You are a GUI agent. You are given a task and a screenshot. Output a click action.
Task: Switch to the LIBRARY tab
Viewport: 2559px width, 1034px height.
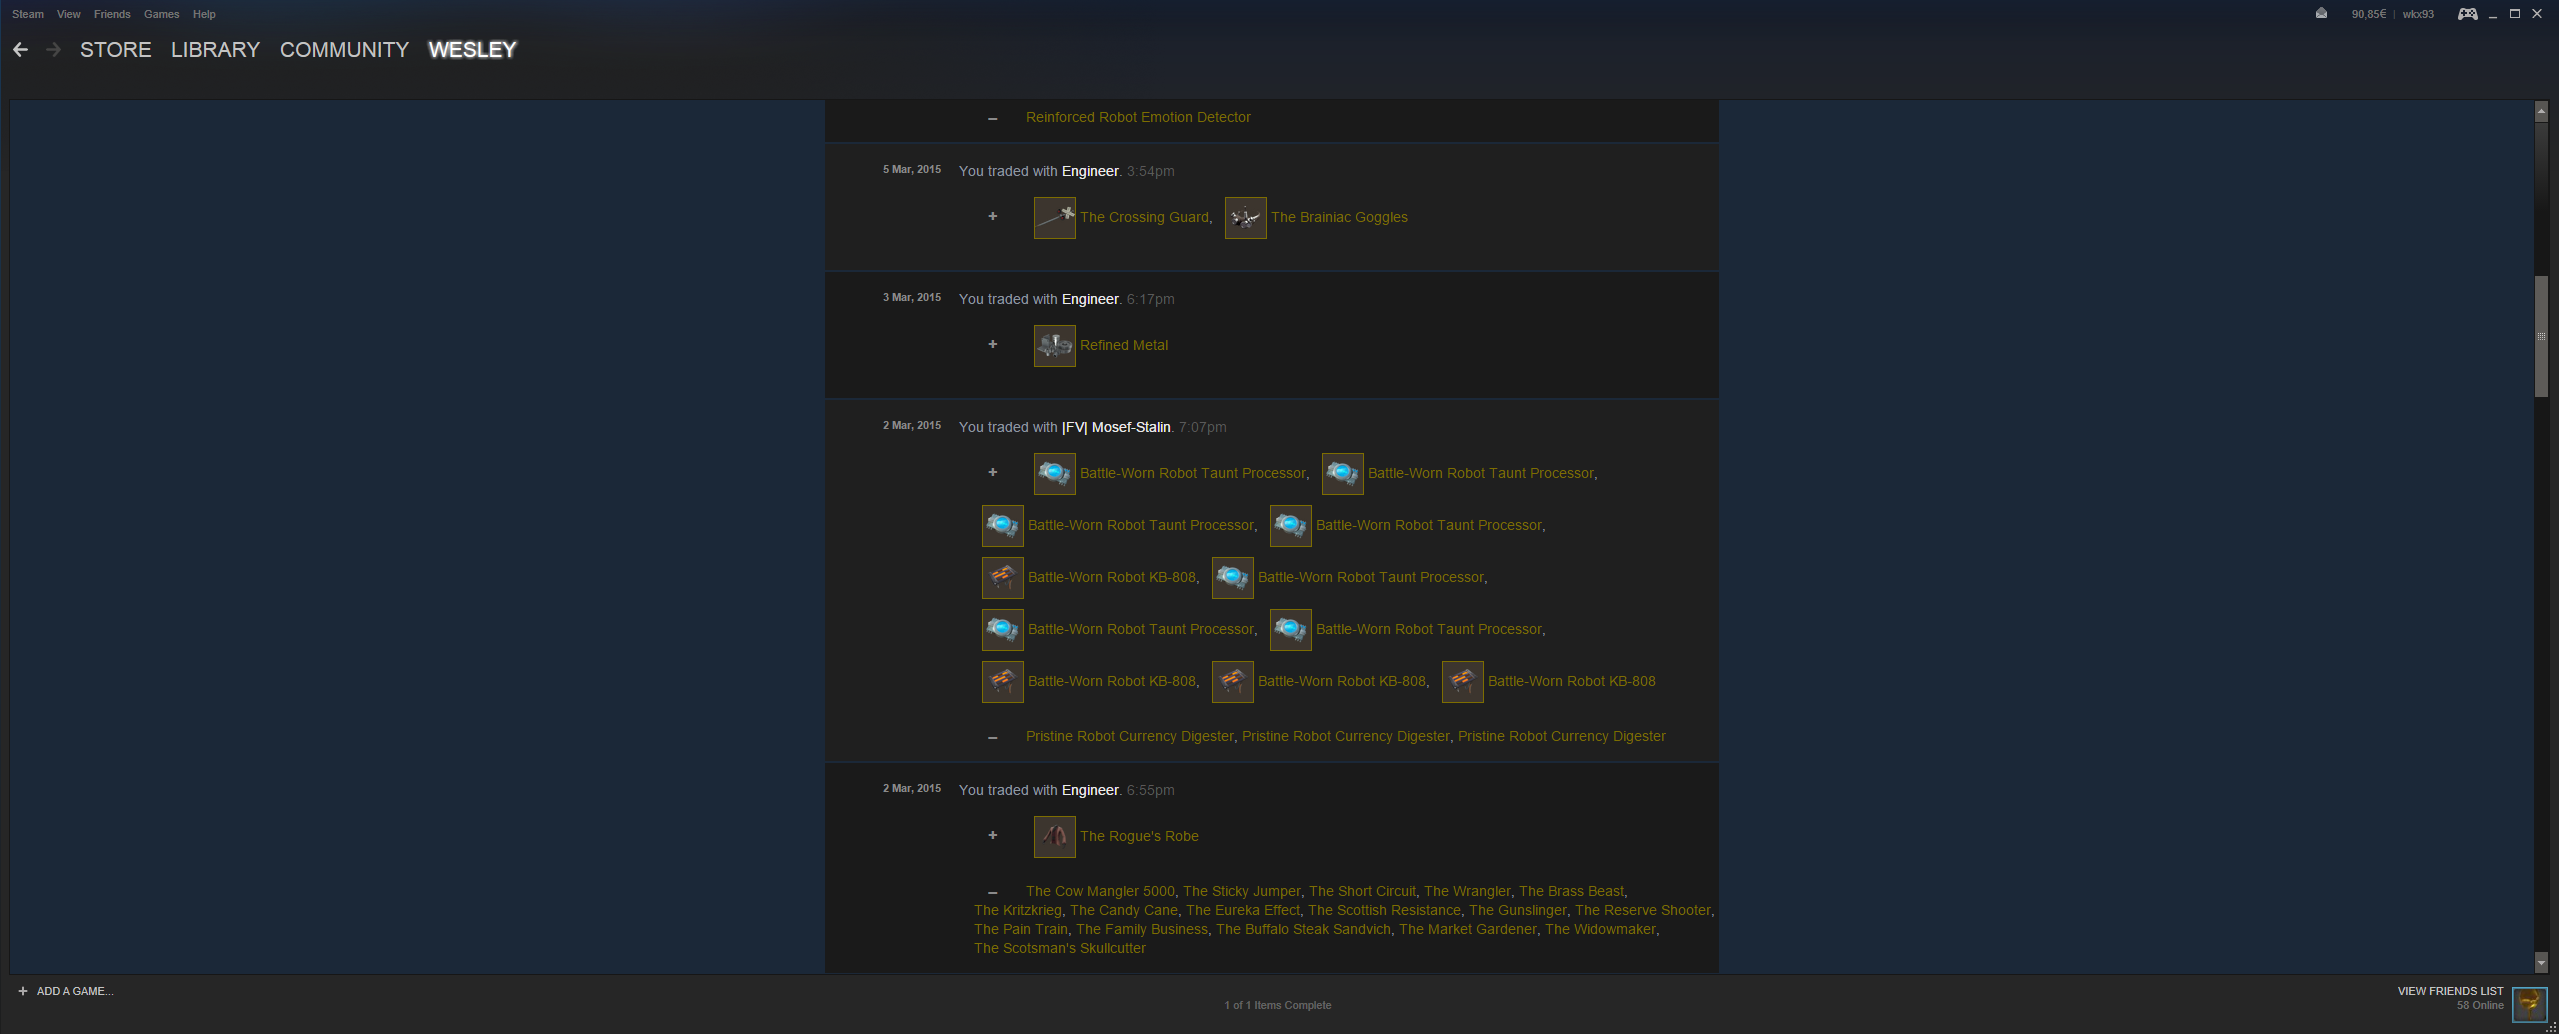click(215, 50)
